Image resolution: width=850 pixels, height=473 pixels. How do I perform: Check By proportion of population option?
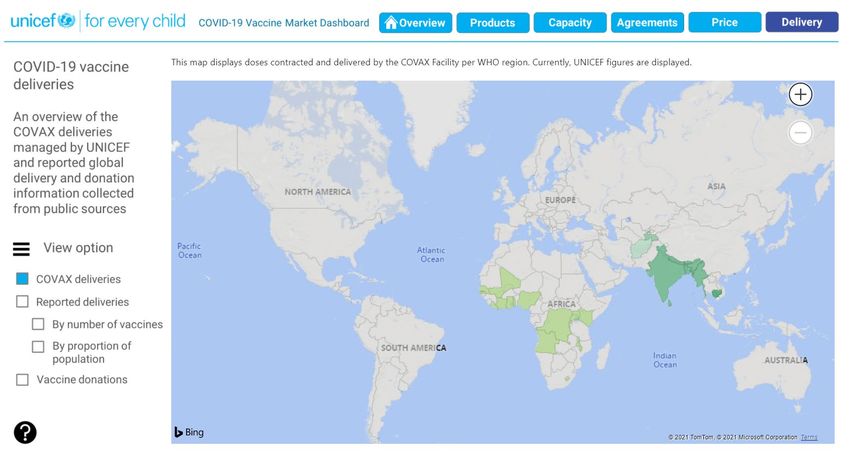click(38, 346)
